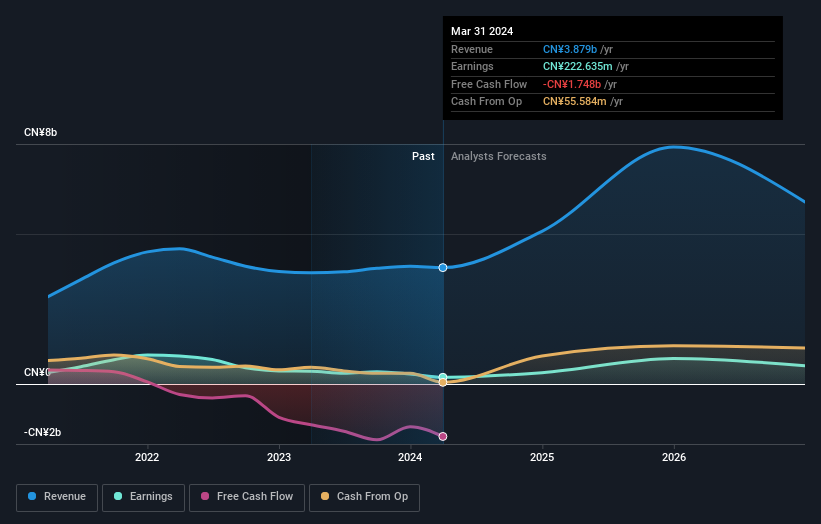Click the teal Earnings legend dot
This screenshot has height=524, width=821.
[118, 496]
